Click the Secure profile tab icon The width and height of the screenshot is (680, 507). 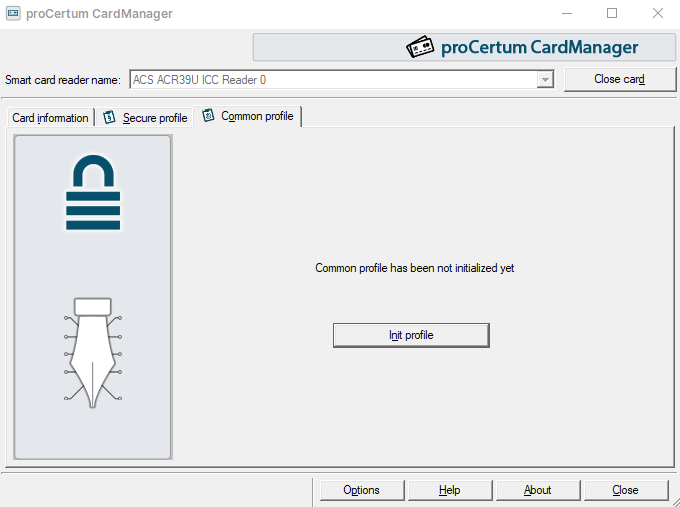(x=109, y=117)
